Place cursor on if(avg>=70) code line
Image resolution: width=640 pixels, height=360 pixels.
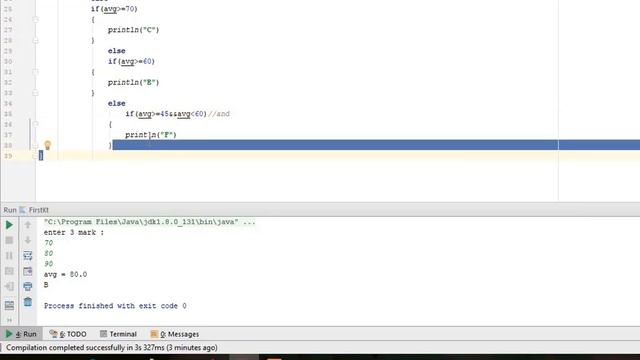pyautogui.click(x=114, y=9)
